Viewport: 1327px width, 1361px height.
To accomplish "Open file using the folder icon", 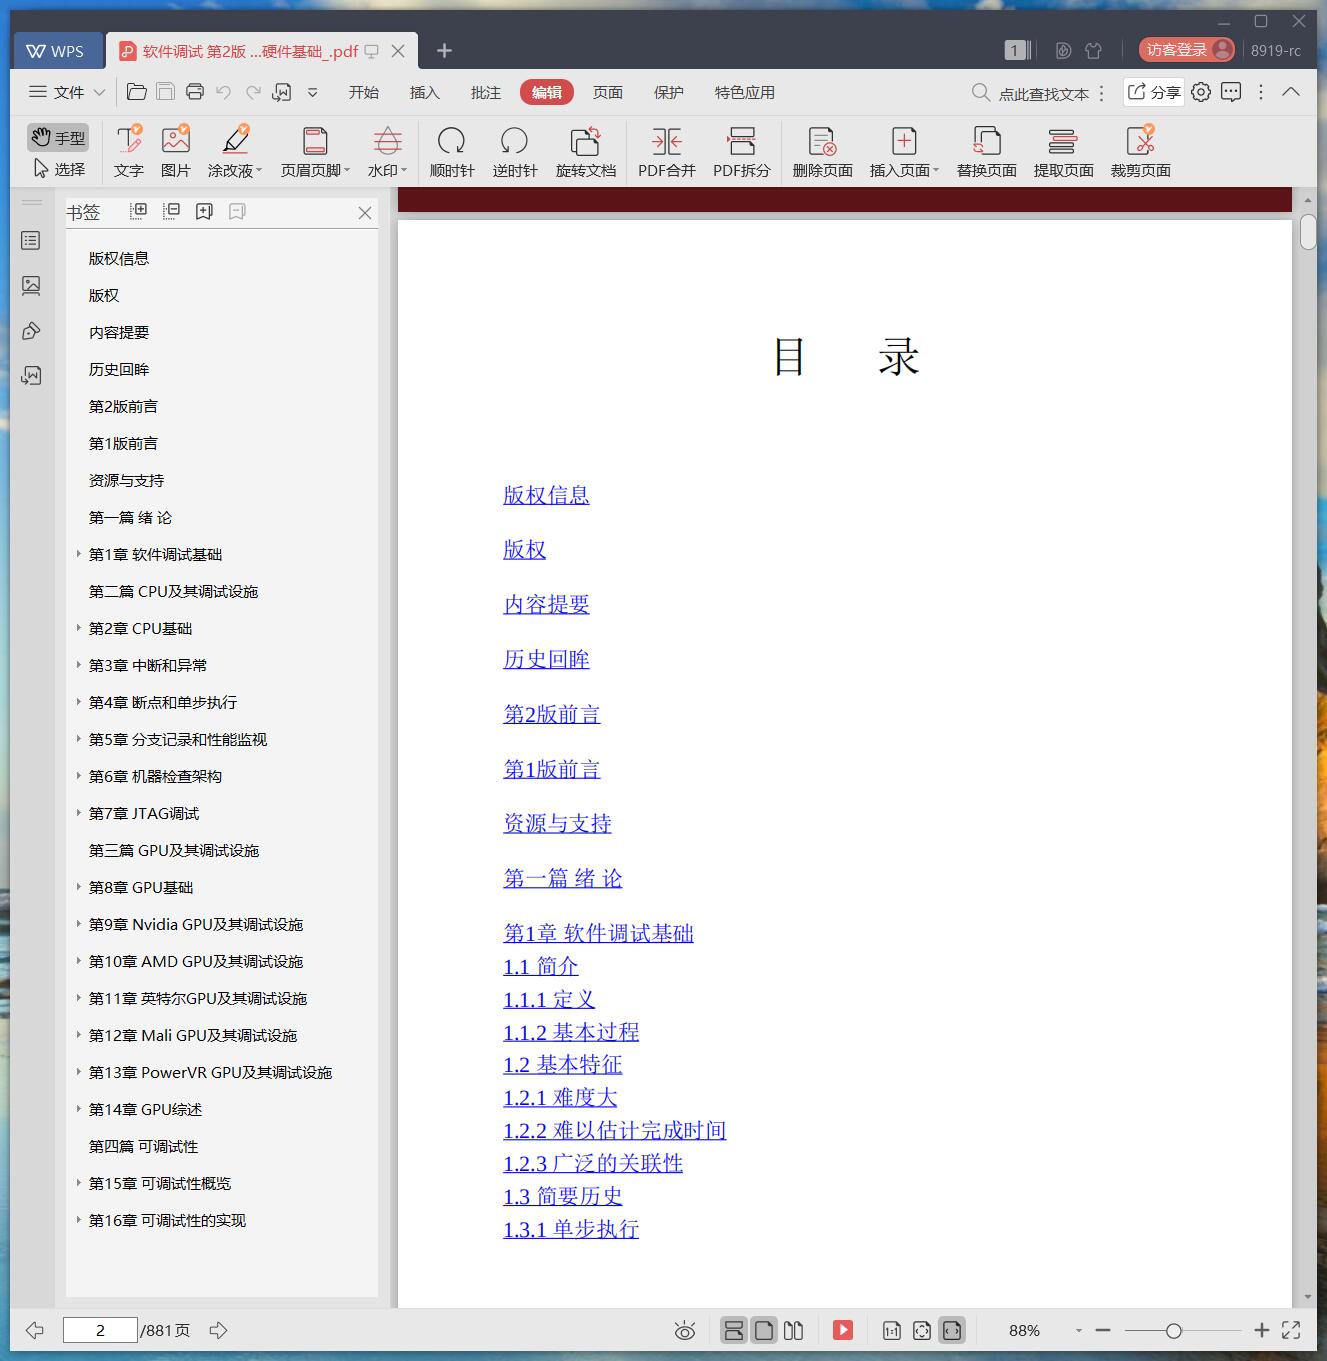I will [x=137, y=92].
